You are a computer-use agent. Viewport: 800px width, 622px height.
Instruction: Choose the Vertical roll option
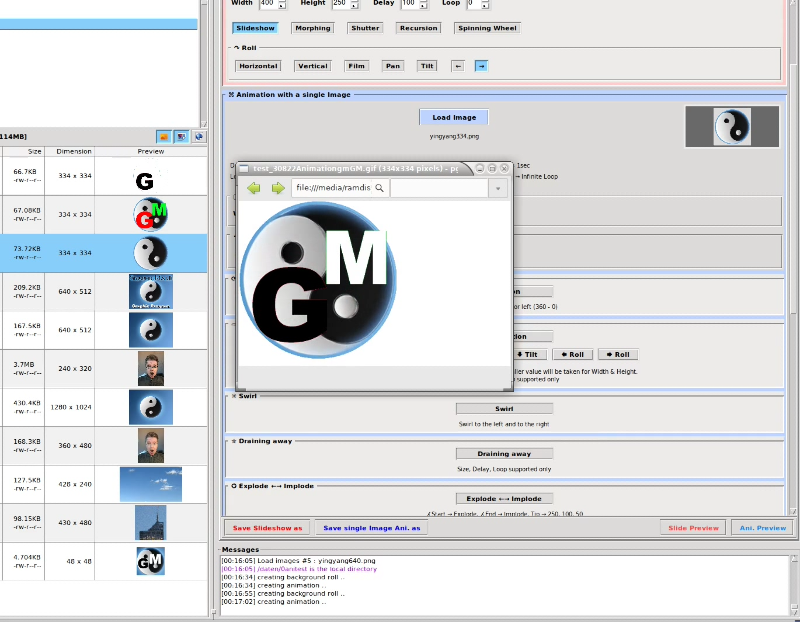[313, 66]
